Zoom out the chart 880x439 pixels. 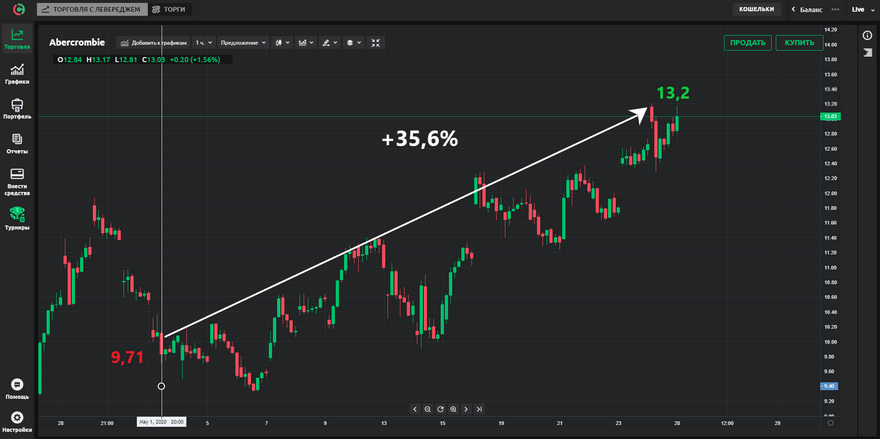(x=427, y=409)
